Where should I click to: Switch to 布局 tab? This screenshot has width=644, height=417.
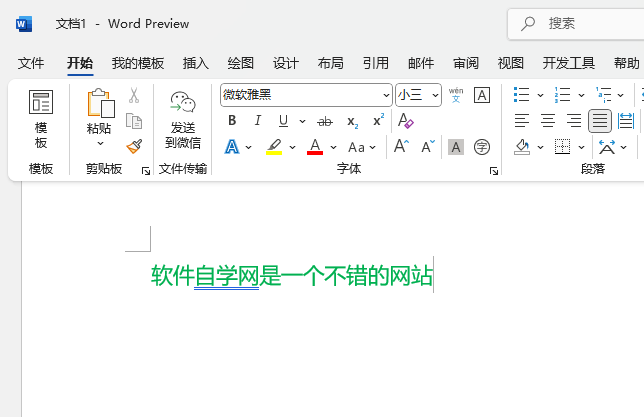point(330,63)
